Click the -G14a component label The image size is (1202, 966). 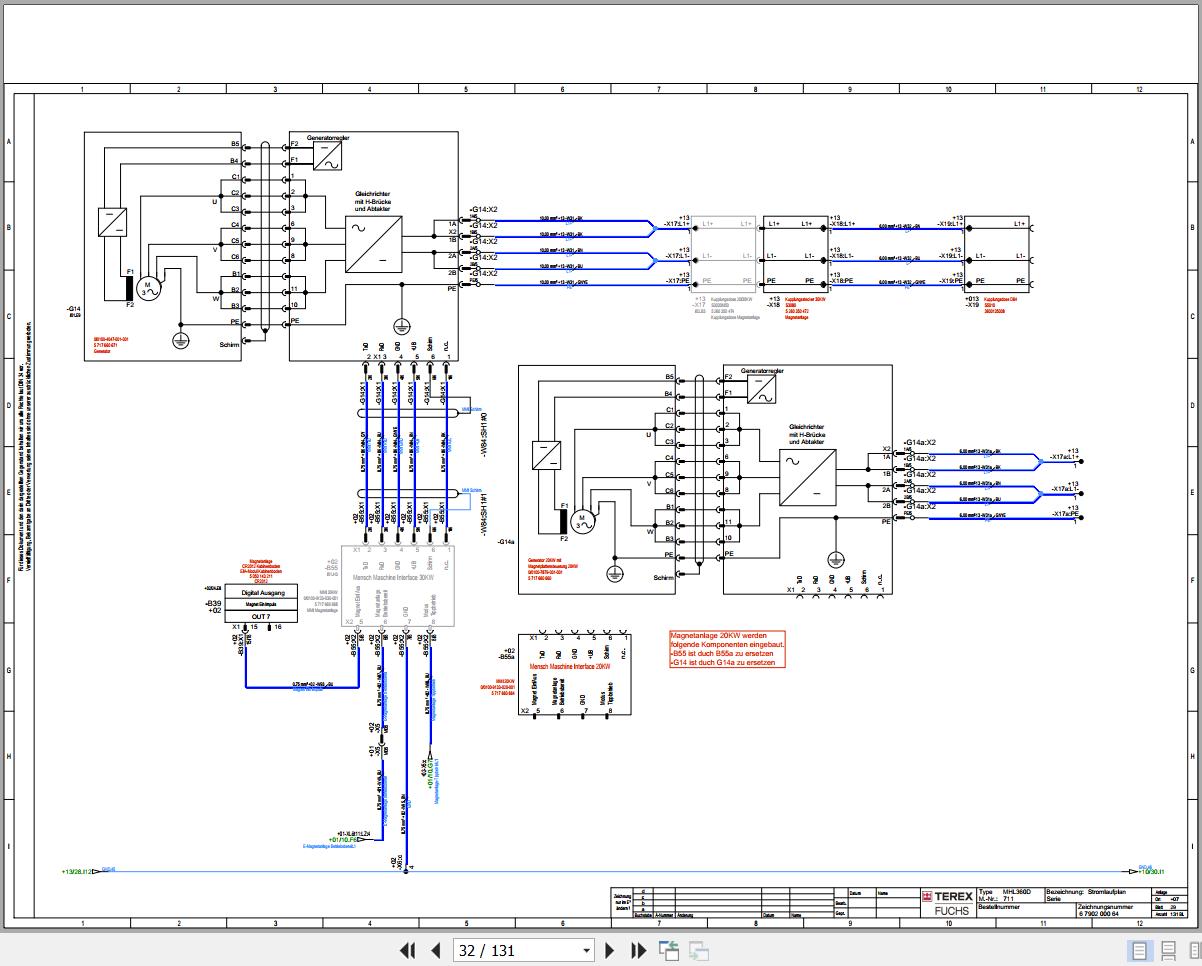pyautogui.click(x=505, y=542)
